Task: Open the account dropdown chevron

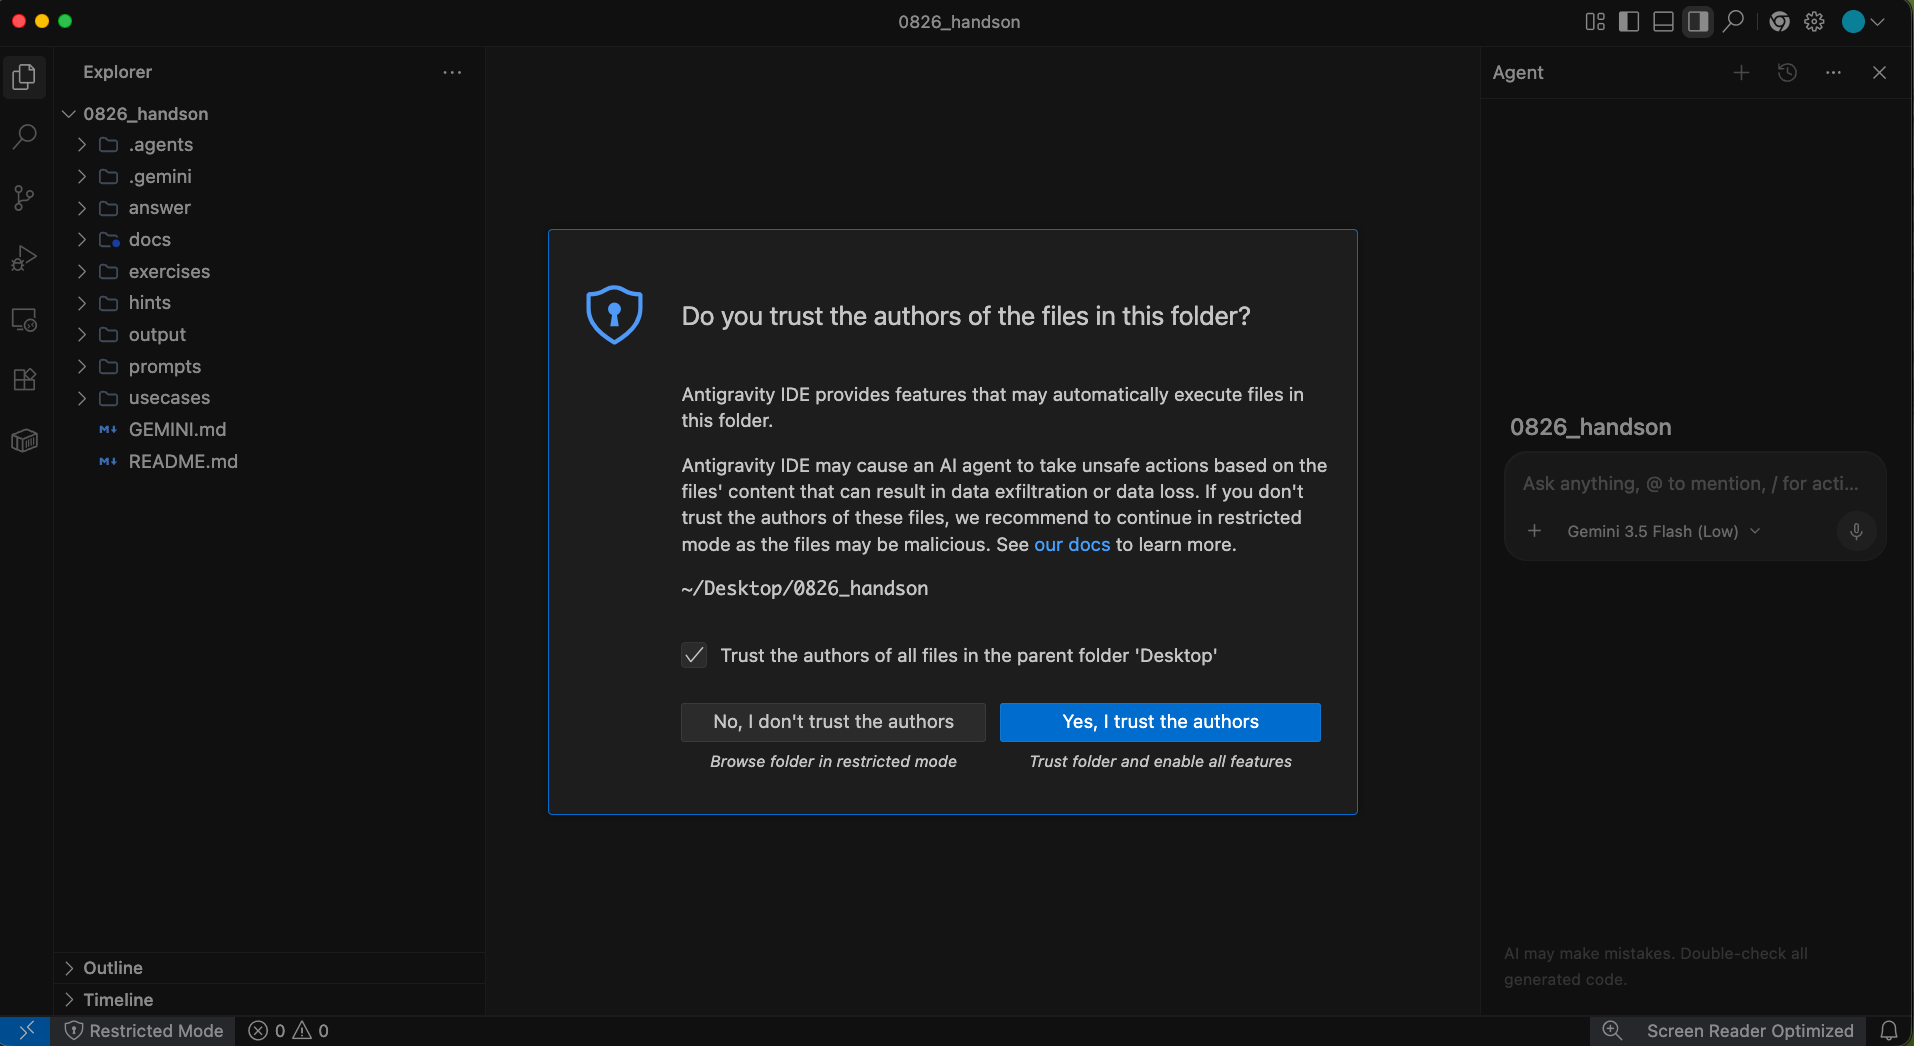Action: 1878,21
